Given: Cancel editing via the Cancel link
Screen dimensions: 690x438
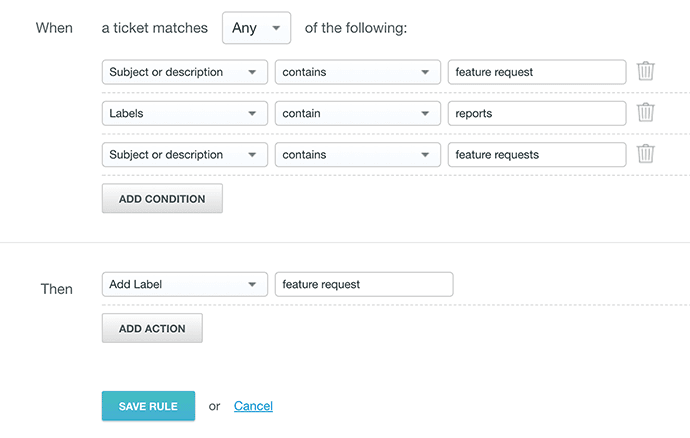Looking at the screenshot, I should click(x=253, y=406).
